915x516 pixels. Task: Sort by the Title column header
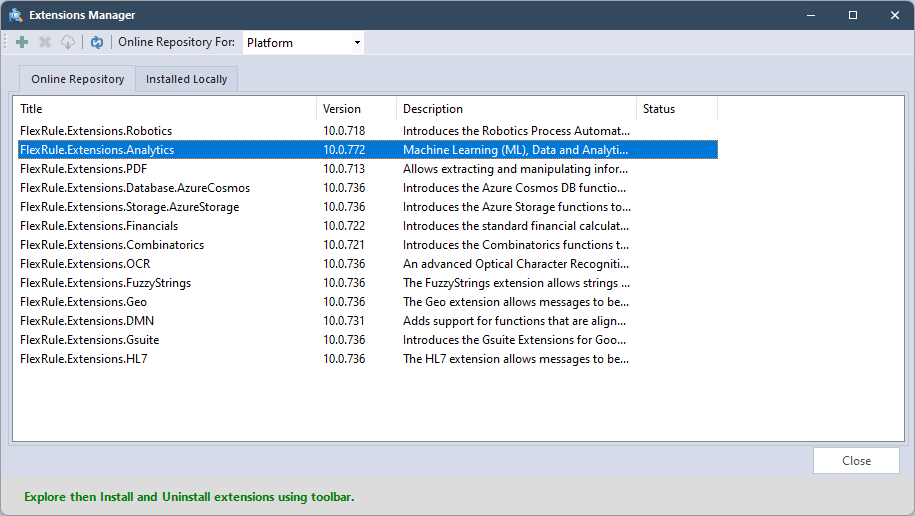click(167, 109)
